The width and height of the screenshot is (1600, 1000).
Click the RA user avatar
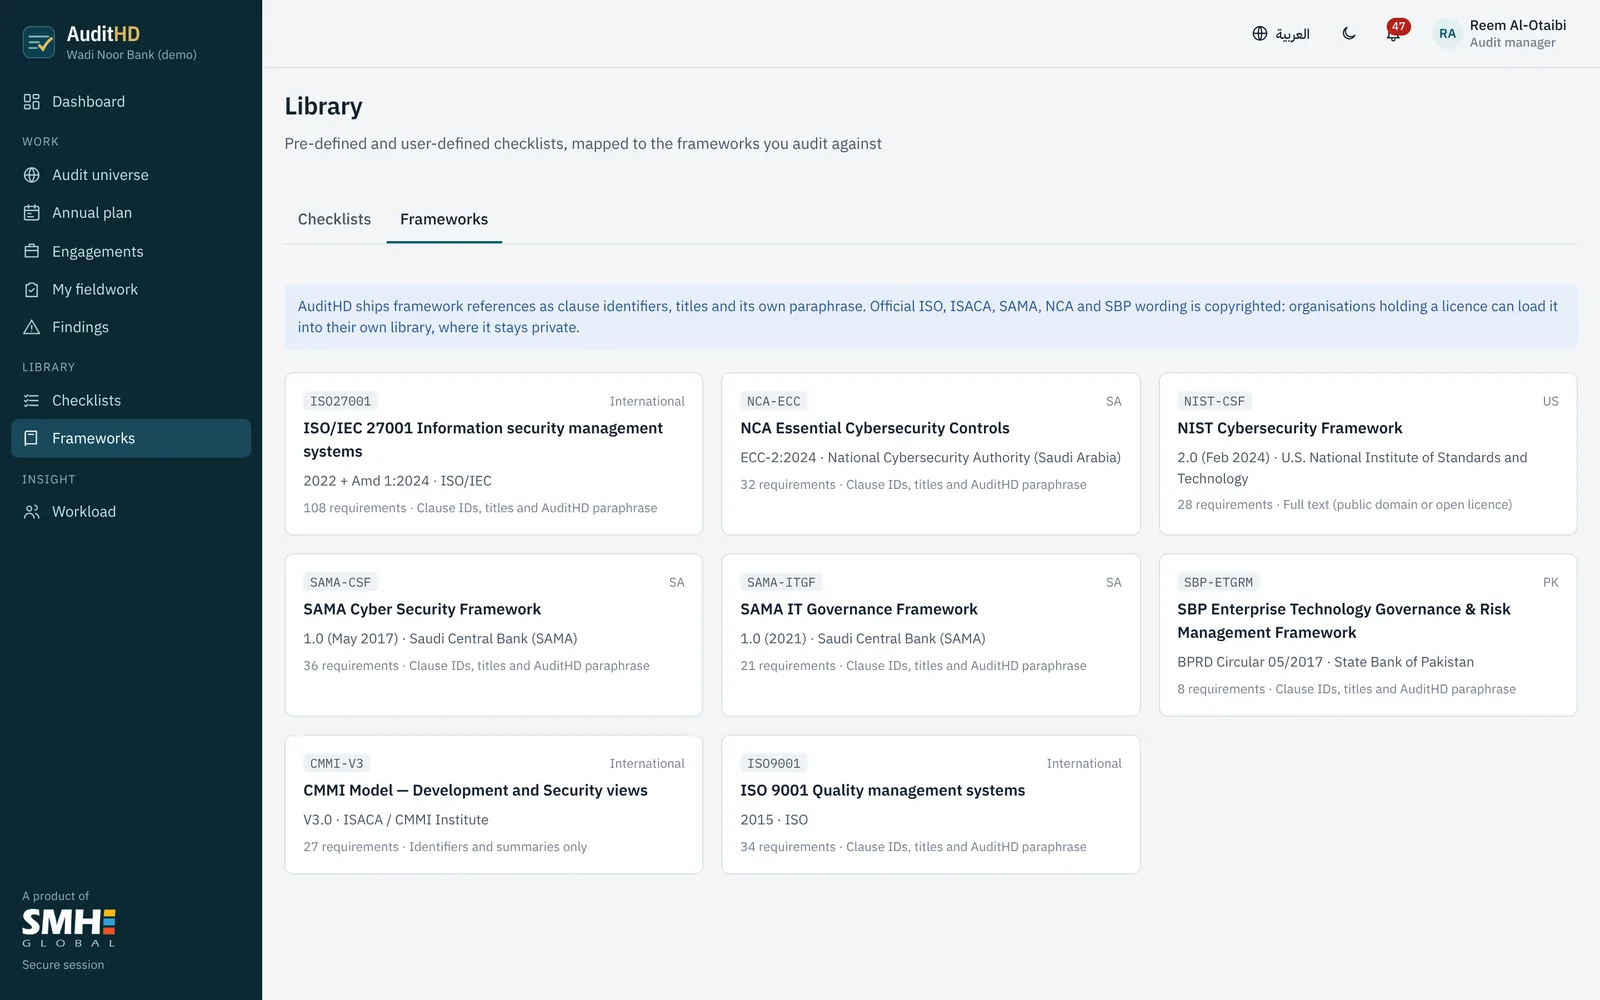[1447, 34]
